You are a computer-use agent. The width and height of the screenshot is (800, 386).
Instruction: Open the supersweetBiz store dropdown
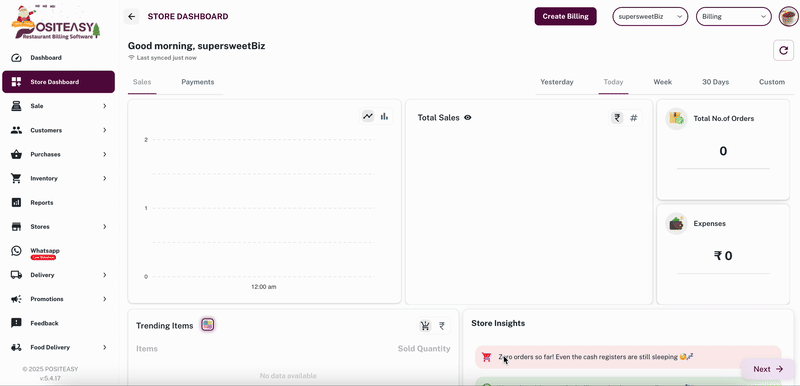tap(650, 16)
